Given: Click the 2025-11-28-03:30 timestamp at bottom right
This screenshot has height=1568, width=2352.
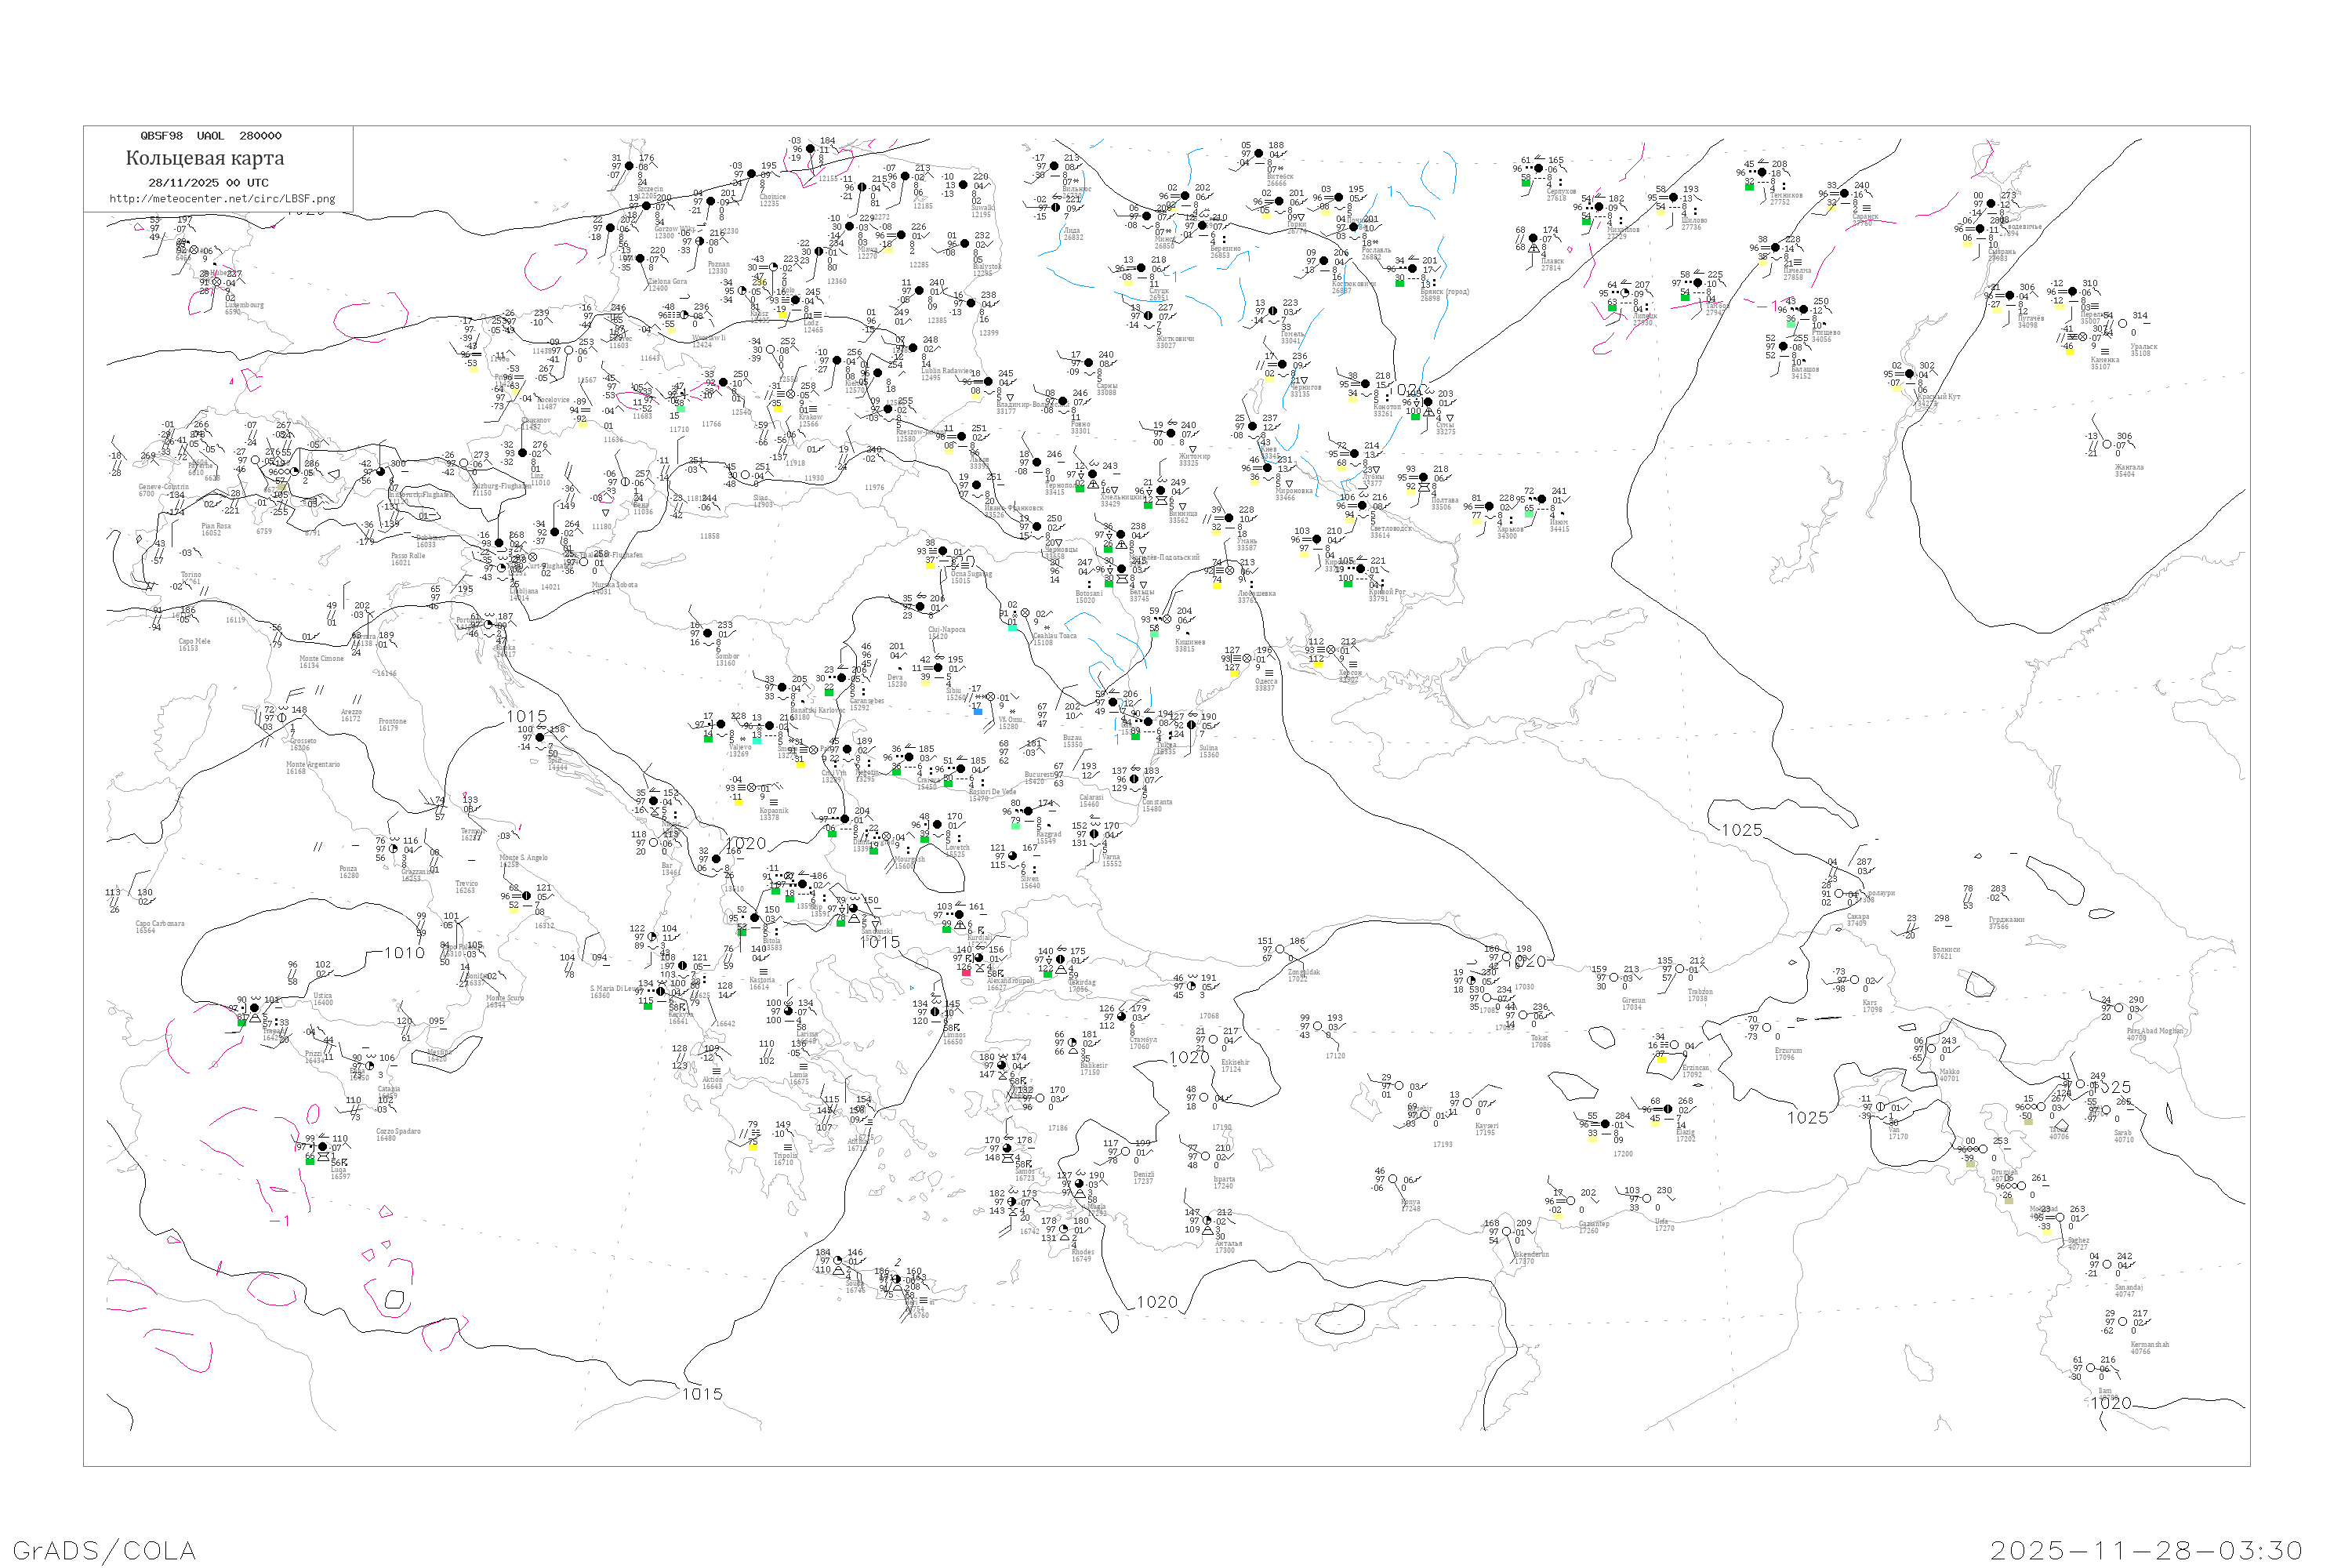Looking at the screenshot, I should [x=2146, y=1550].
